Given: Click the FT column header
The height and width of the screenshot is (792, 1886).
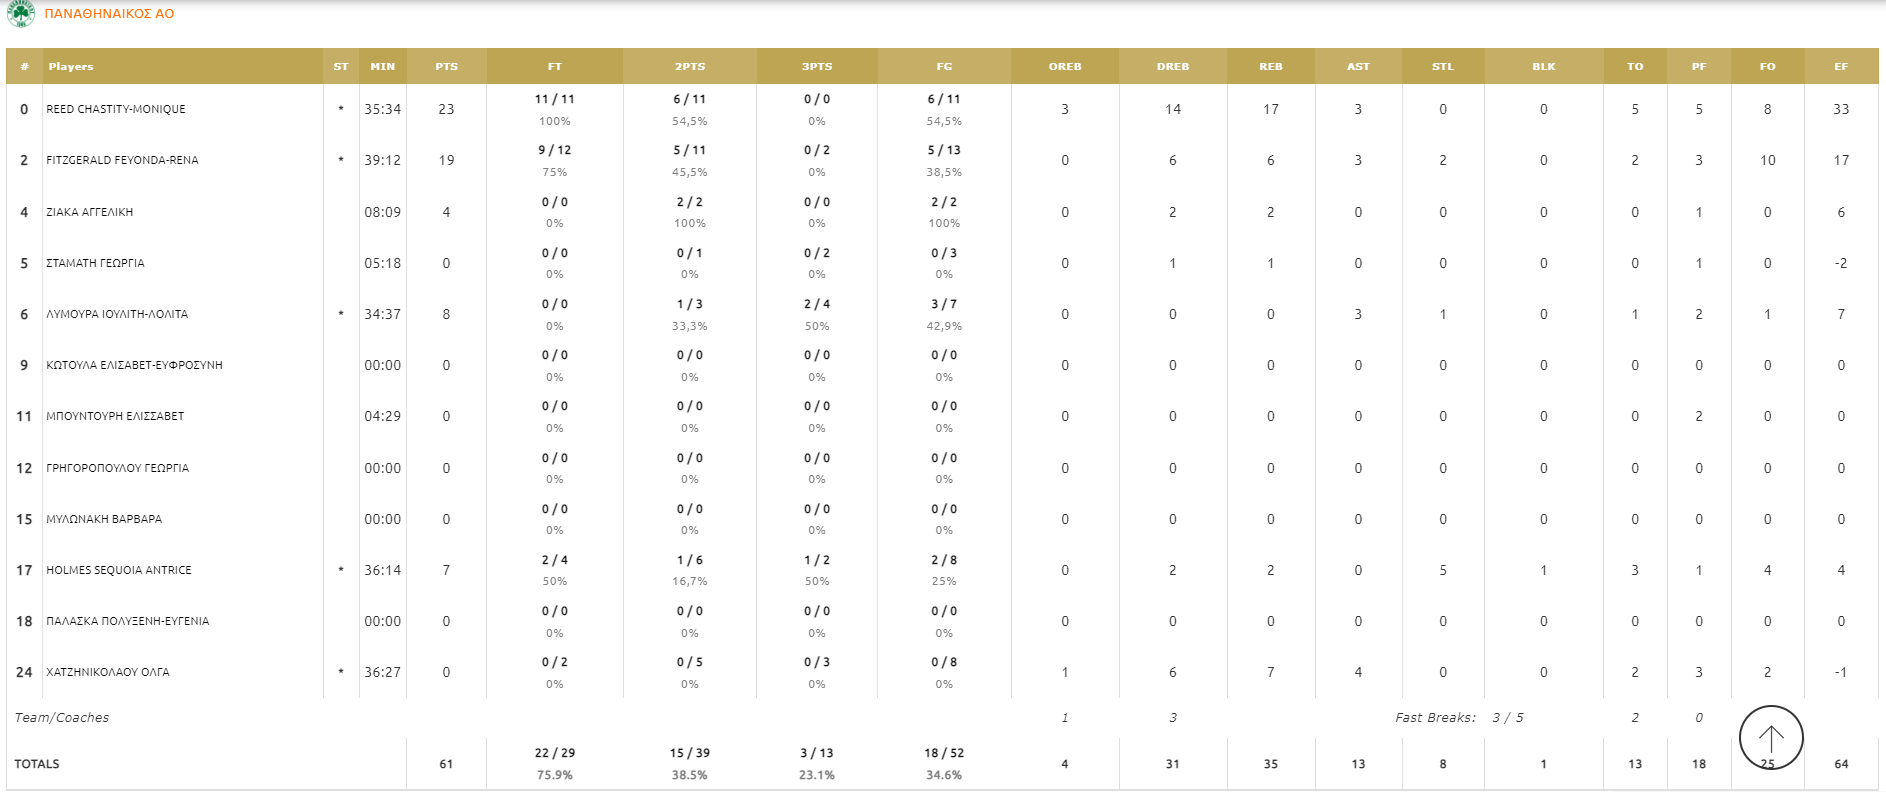Looking at the screenshot, I should click(555, 66).
